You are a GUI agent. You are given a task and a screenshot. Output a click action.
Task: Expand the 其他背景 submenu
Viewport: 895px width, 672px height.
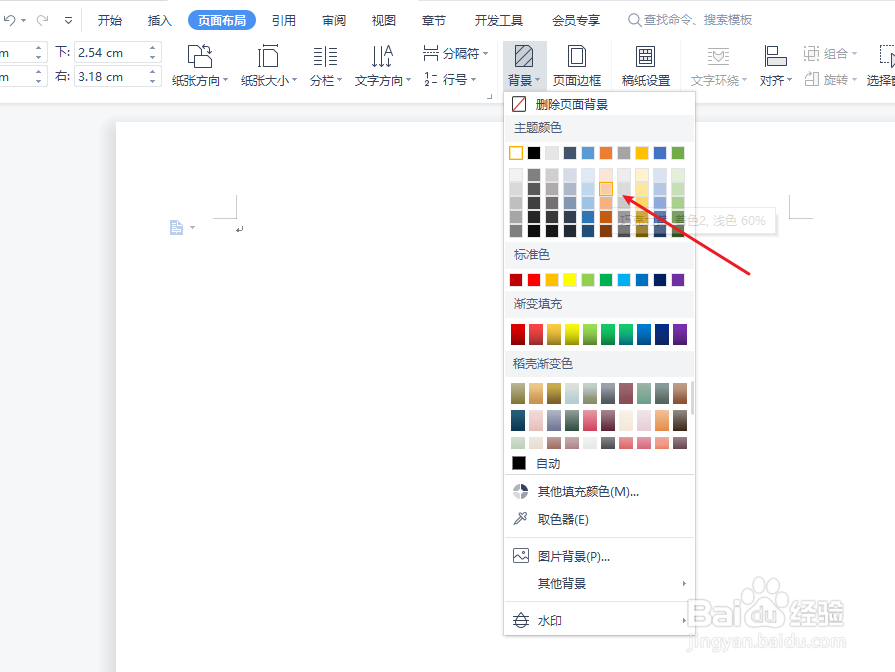[x=599, y=584]
